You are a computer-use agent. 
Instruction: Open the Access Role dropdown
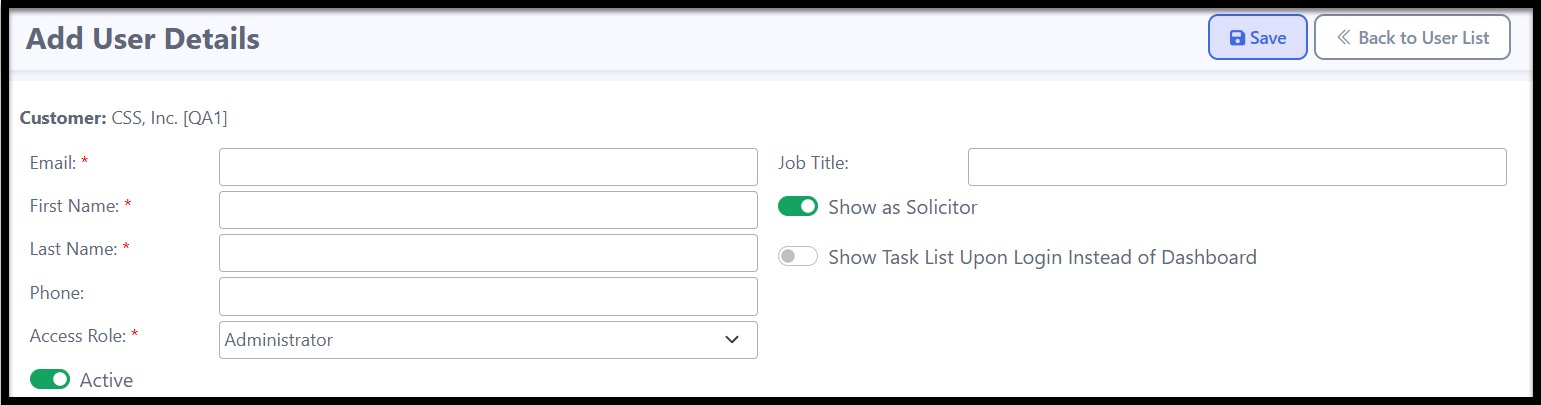coord(488,340)
